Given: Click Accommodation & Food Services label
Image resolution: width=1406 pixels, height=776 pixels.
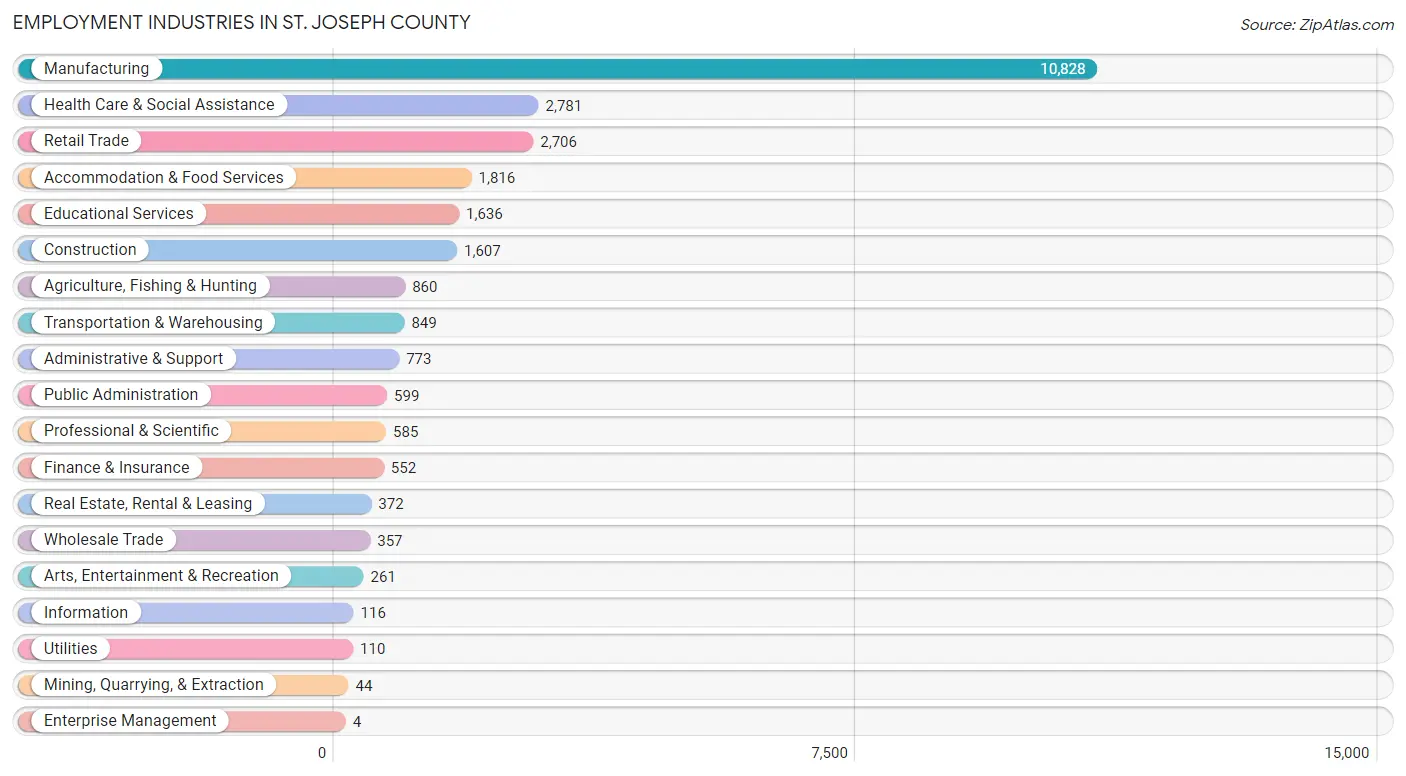Looking at the screenshot, I should 164,178.
